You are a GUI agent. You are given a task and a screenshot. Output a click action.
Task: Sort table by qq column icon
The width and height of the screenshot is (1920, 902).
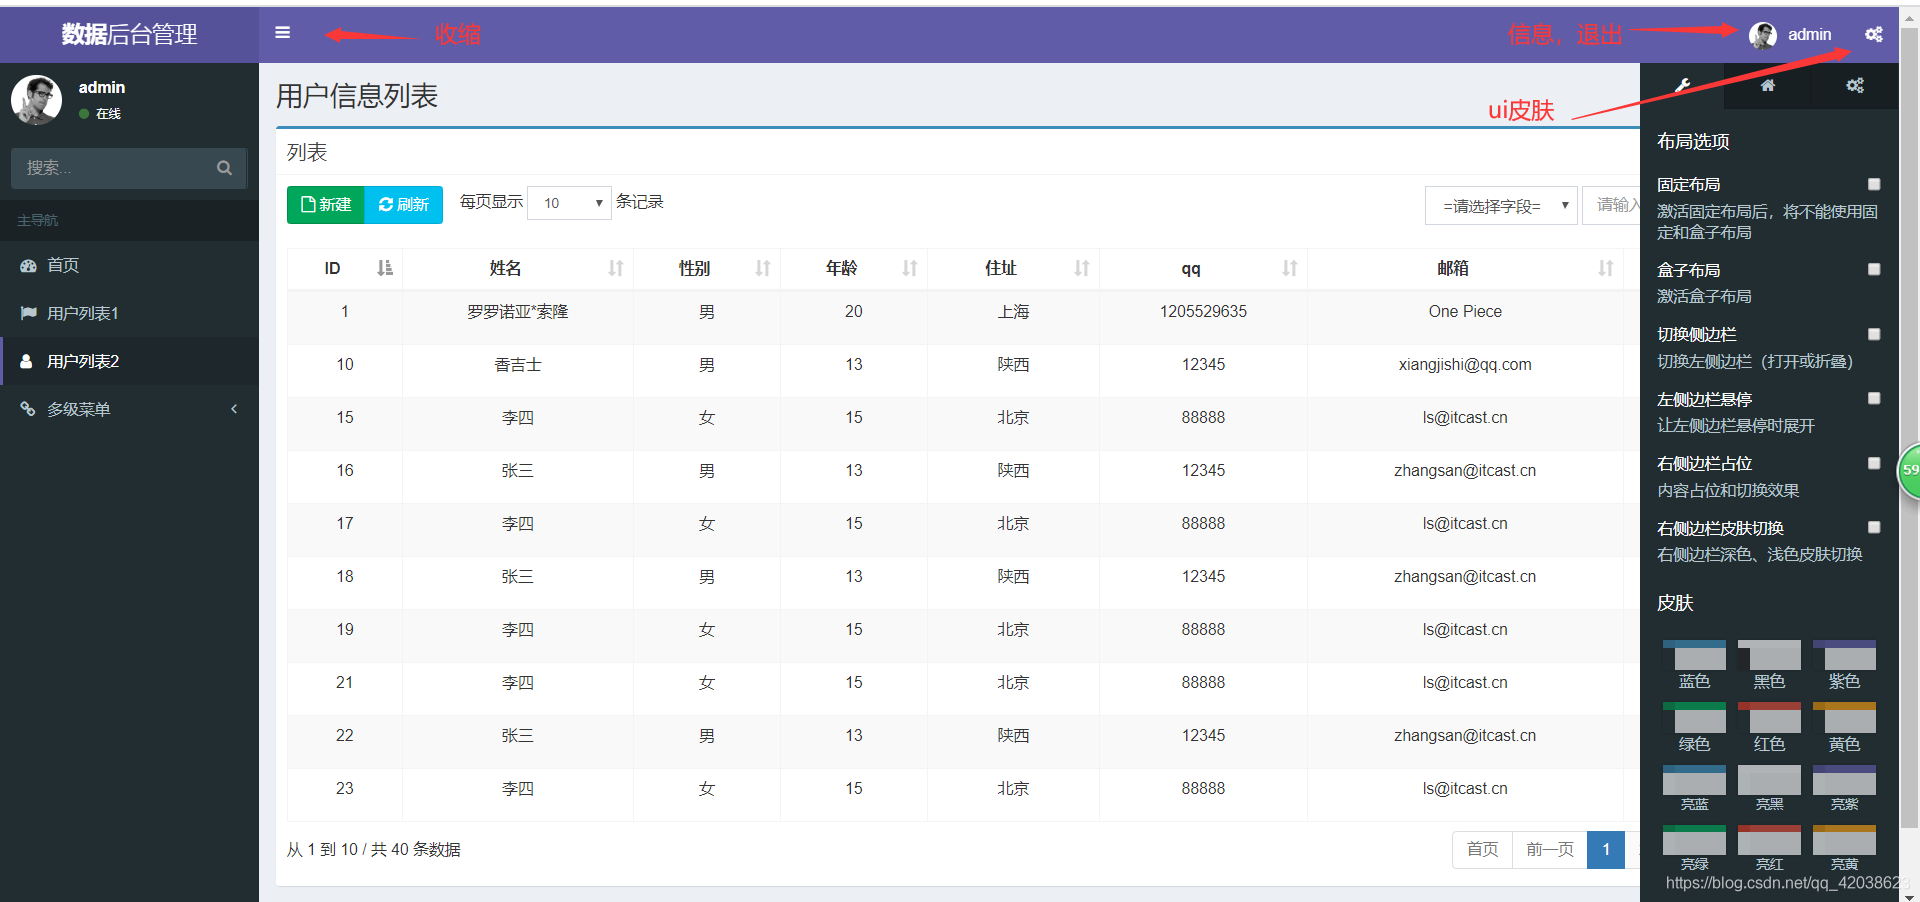[x=1290, y=268]
